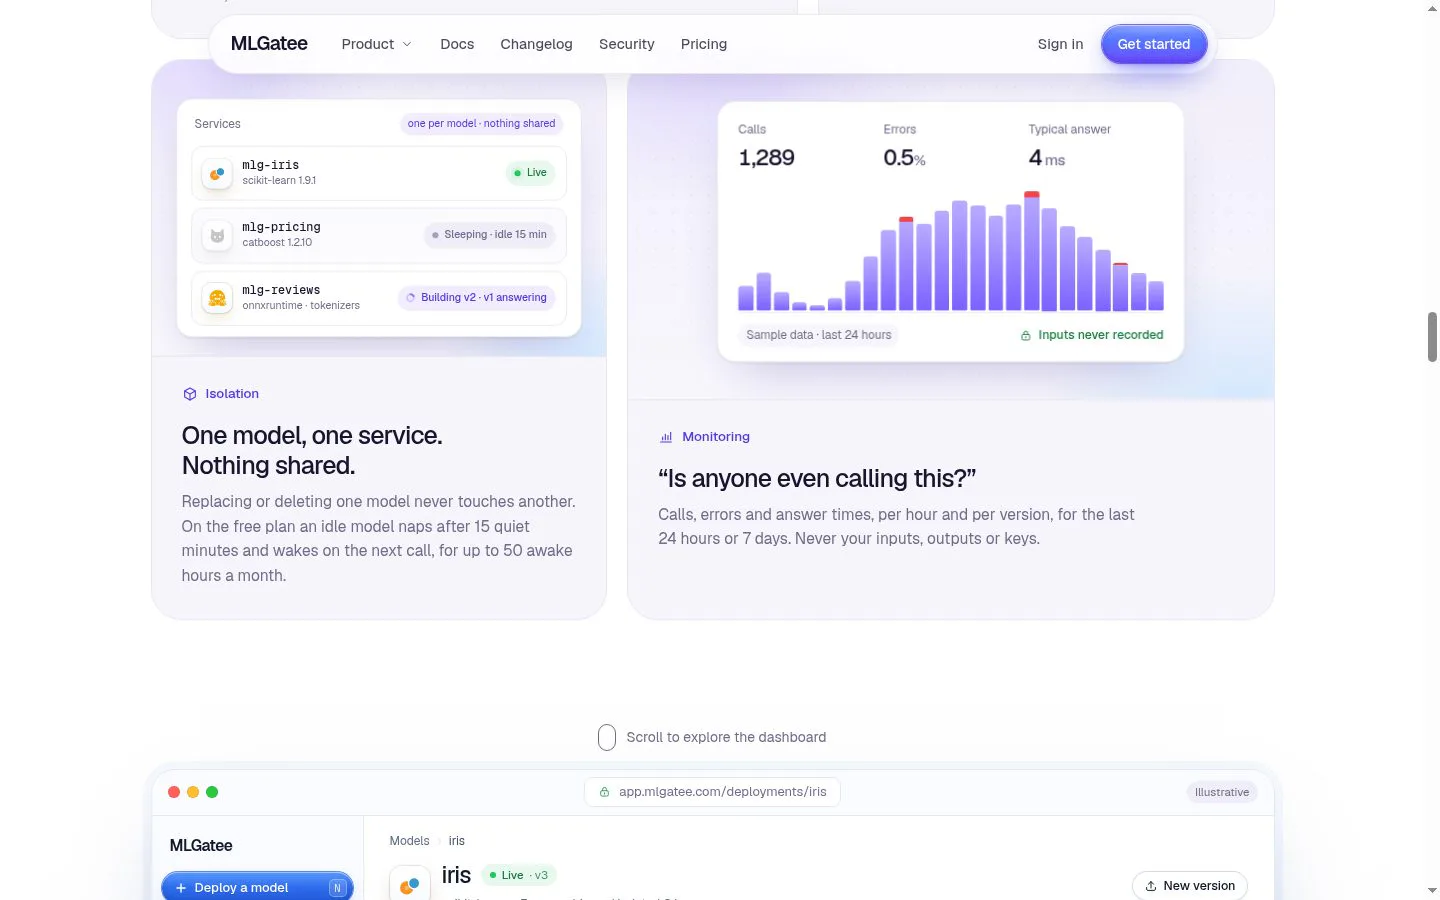Click the mlg-reviews service icon
This screenshot has height=900, width=1440.
tap(217, 298)
